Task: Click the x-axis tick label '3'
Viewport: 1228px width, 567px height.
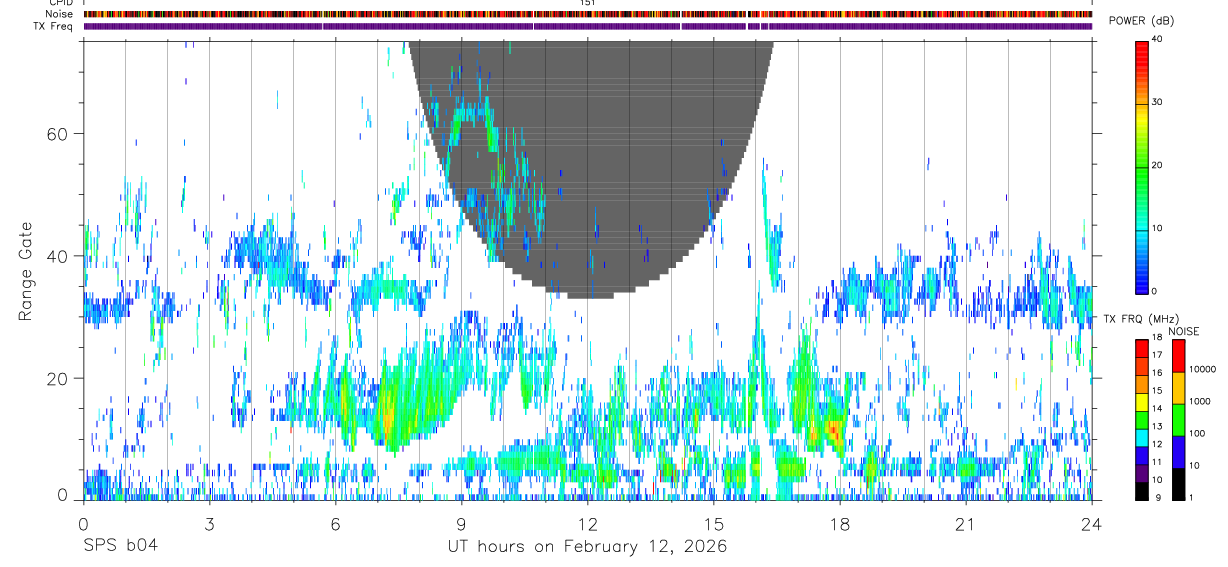Action: (x=209, y=525)
